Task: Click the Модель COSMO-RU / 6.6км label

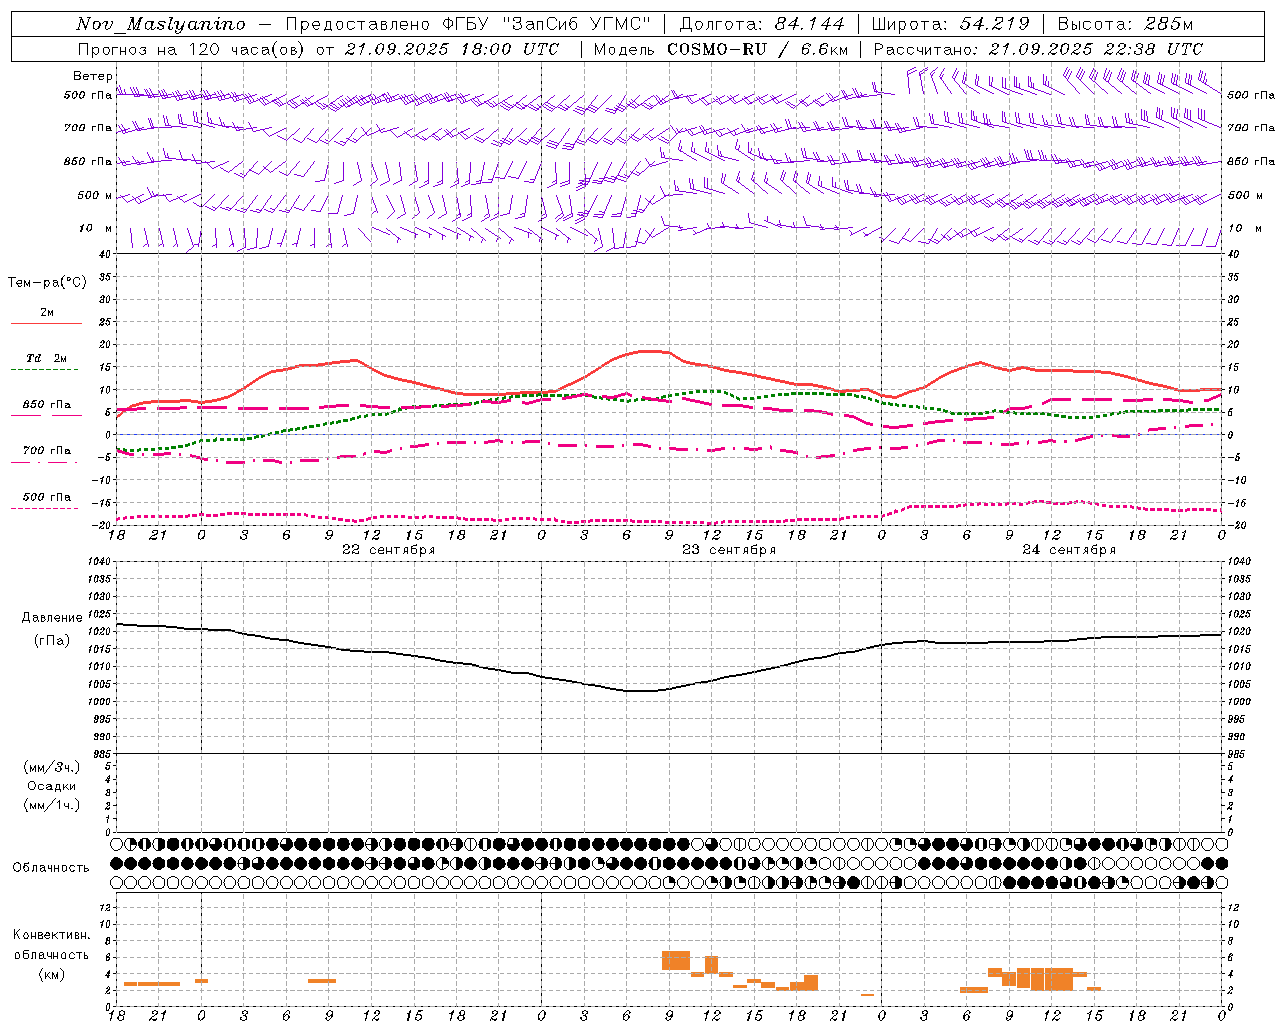Action: pyautogui.click(x=720, y=49)
